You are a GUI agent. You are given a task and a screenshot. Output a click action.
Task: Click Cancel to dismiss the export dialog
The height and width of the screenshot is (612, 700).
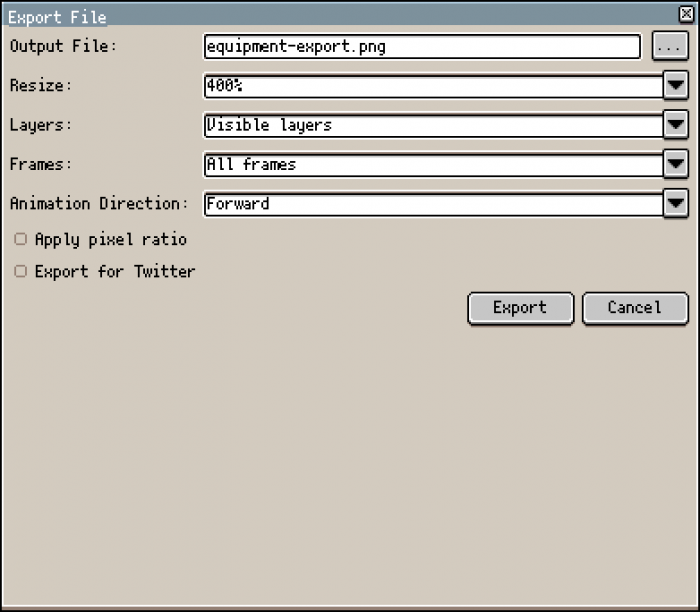click(635, 308)
